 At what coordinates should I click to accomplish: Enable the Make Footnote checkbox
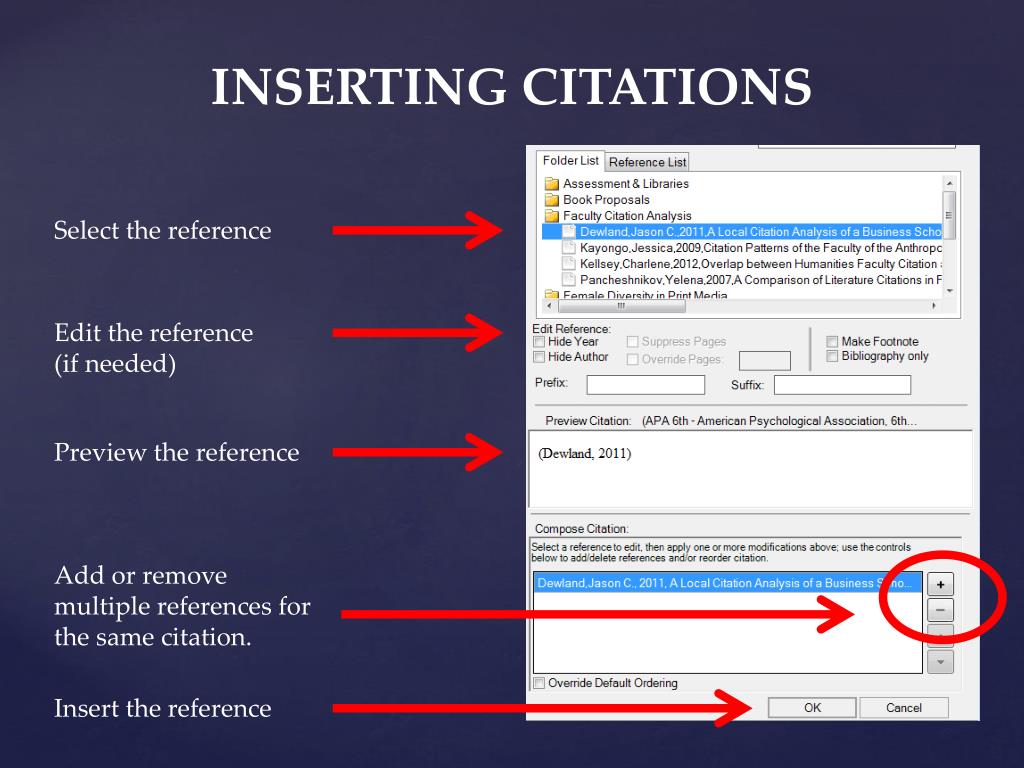point(832,342)
